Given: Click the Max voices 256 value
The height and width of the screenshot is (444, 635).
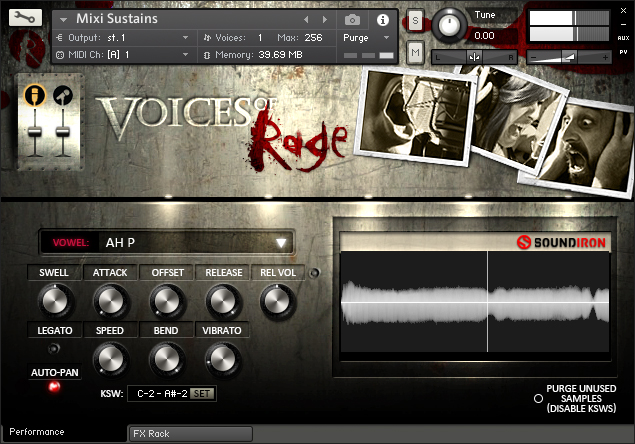Looking at the screenshot, I should [x=313, y=38].
